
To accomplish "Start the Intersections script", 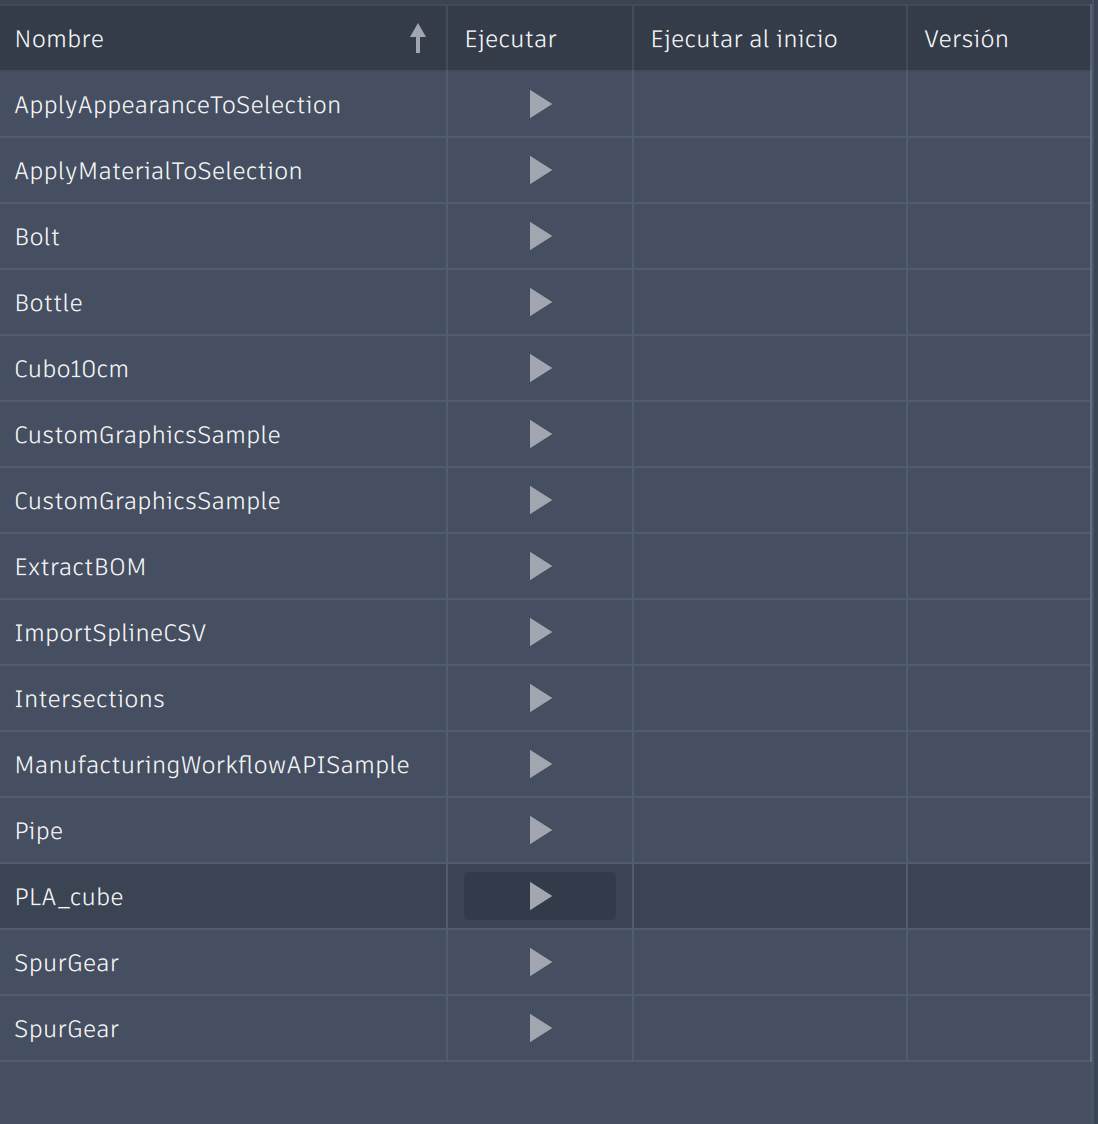I will (x=540, y=698).
